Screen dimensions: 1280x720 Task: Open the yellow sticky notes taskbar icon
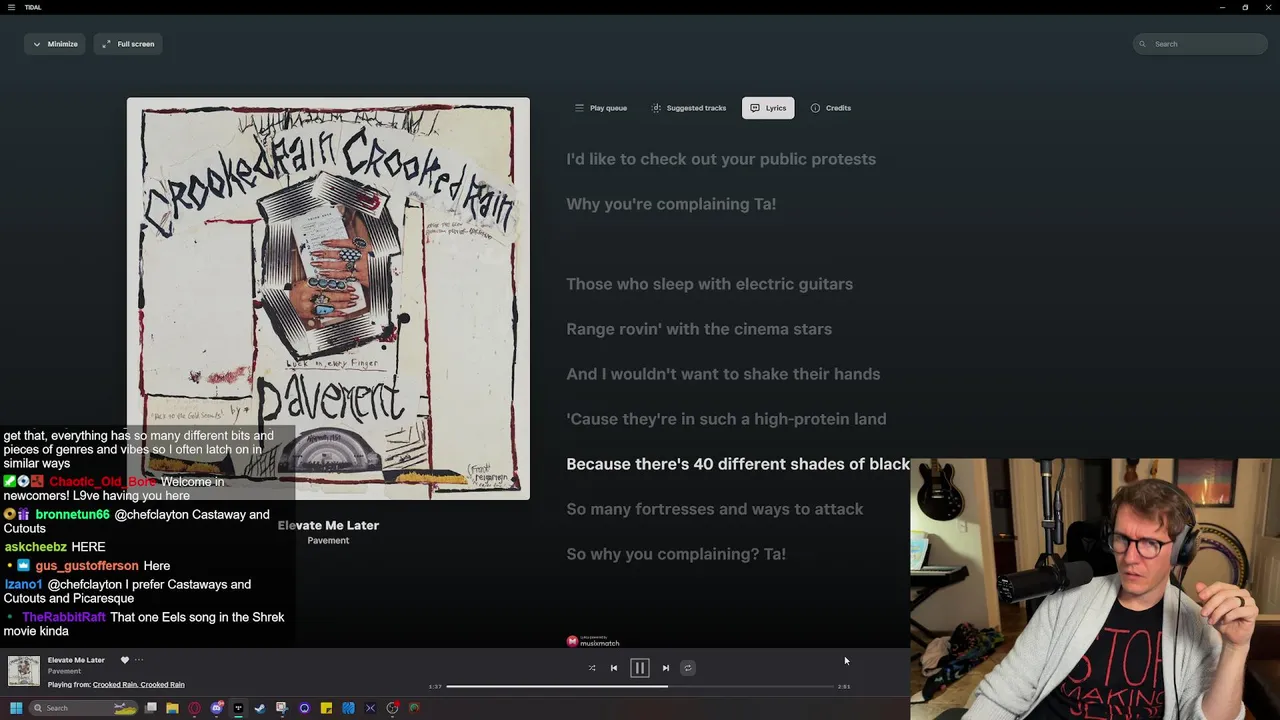click(x=326, y=708)
